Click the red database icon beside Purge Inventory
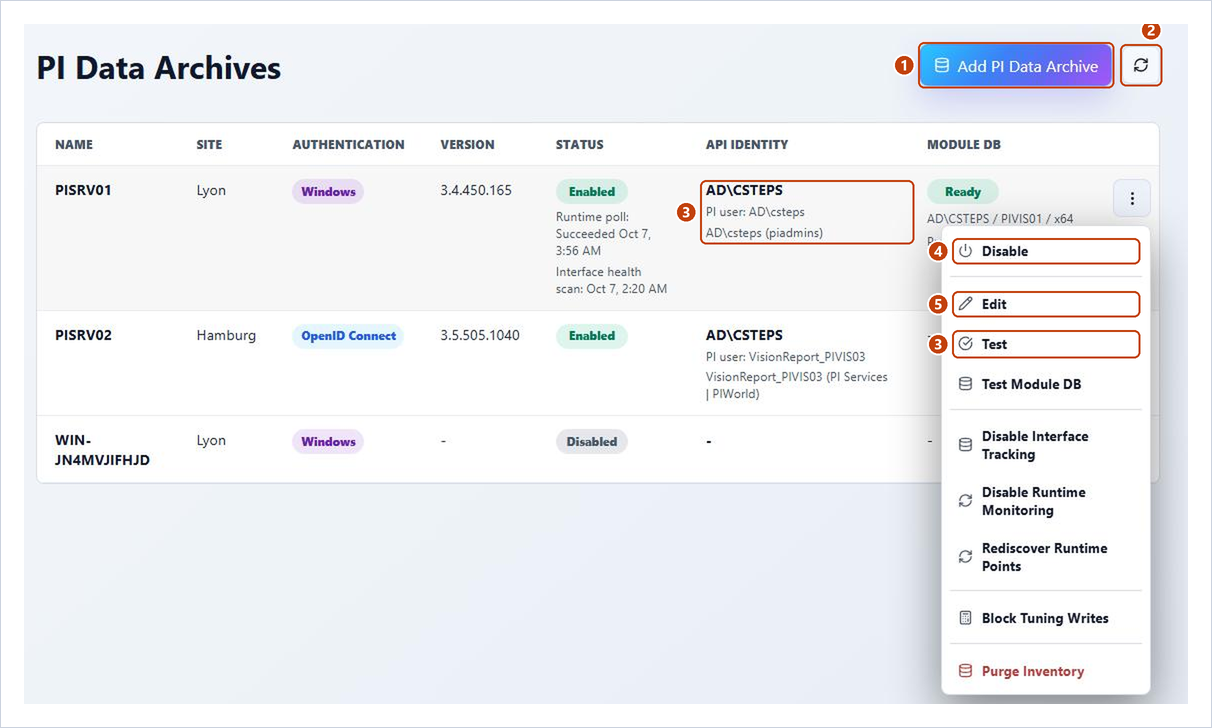The height and width of the screenshot is (728, 1212). [x=965, y=671]
